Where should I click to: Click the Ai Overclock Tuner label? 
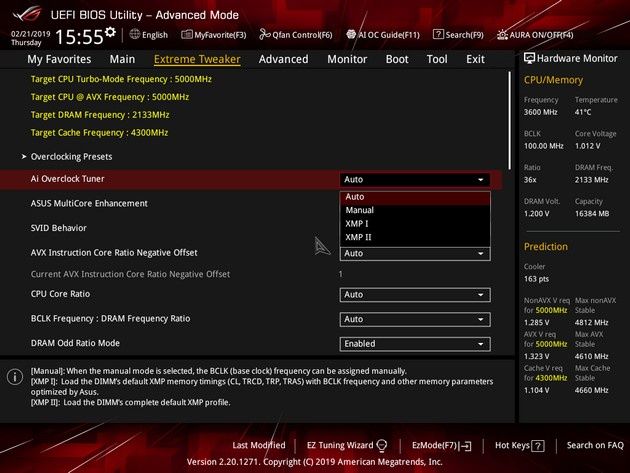68,179
